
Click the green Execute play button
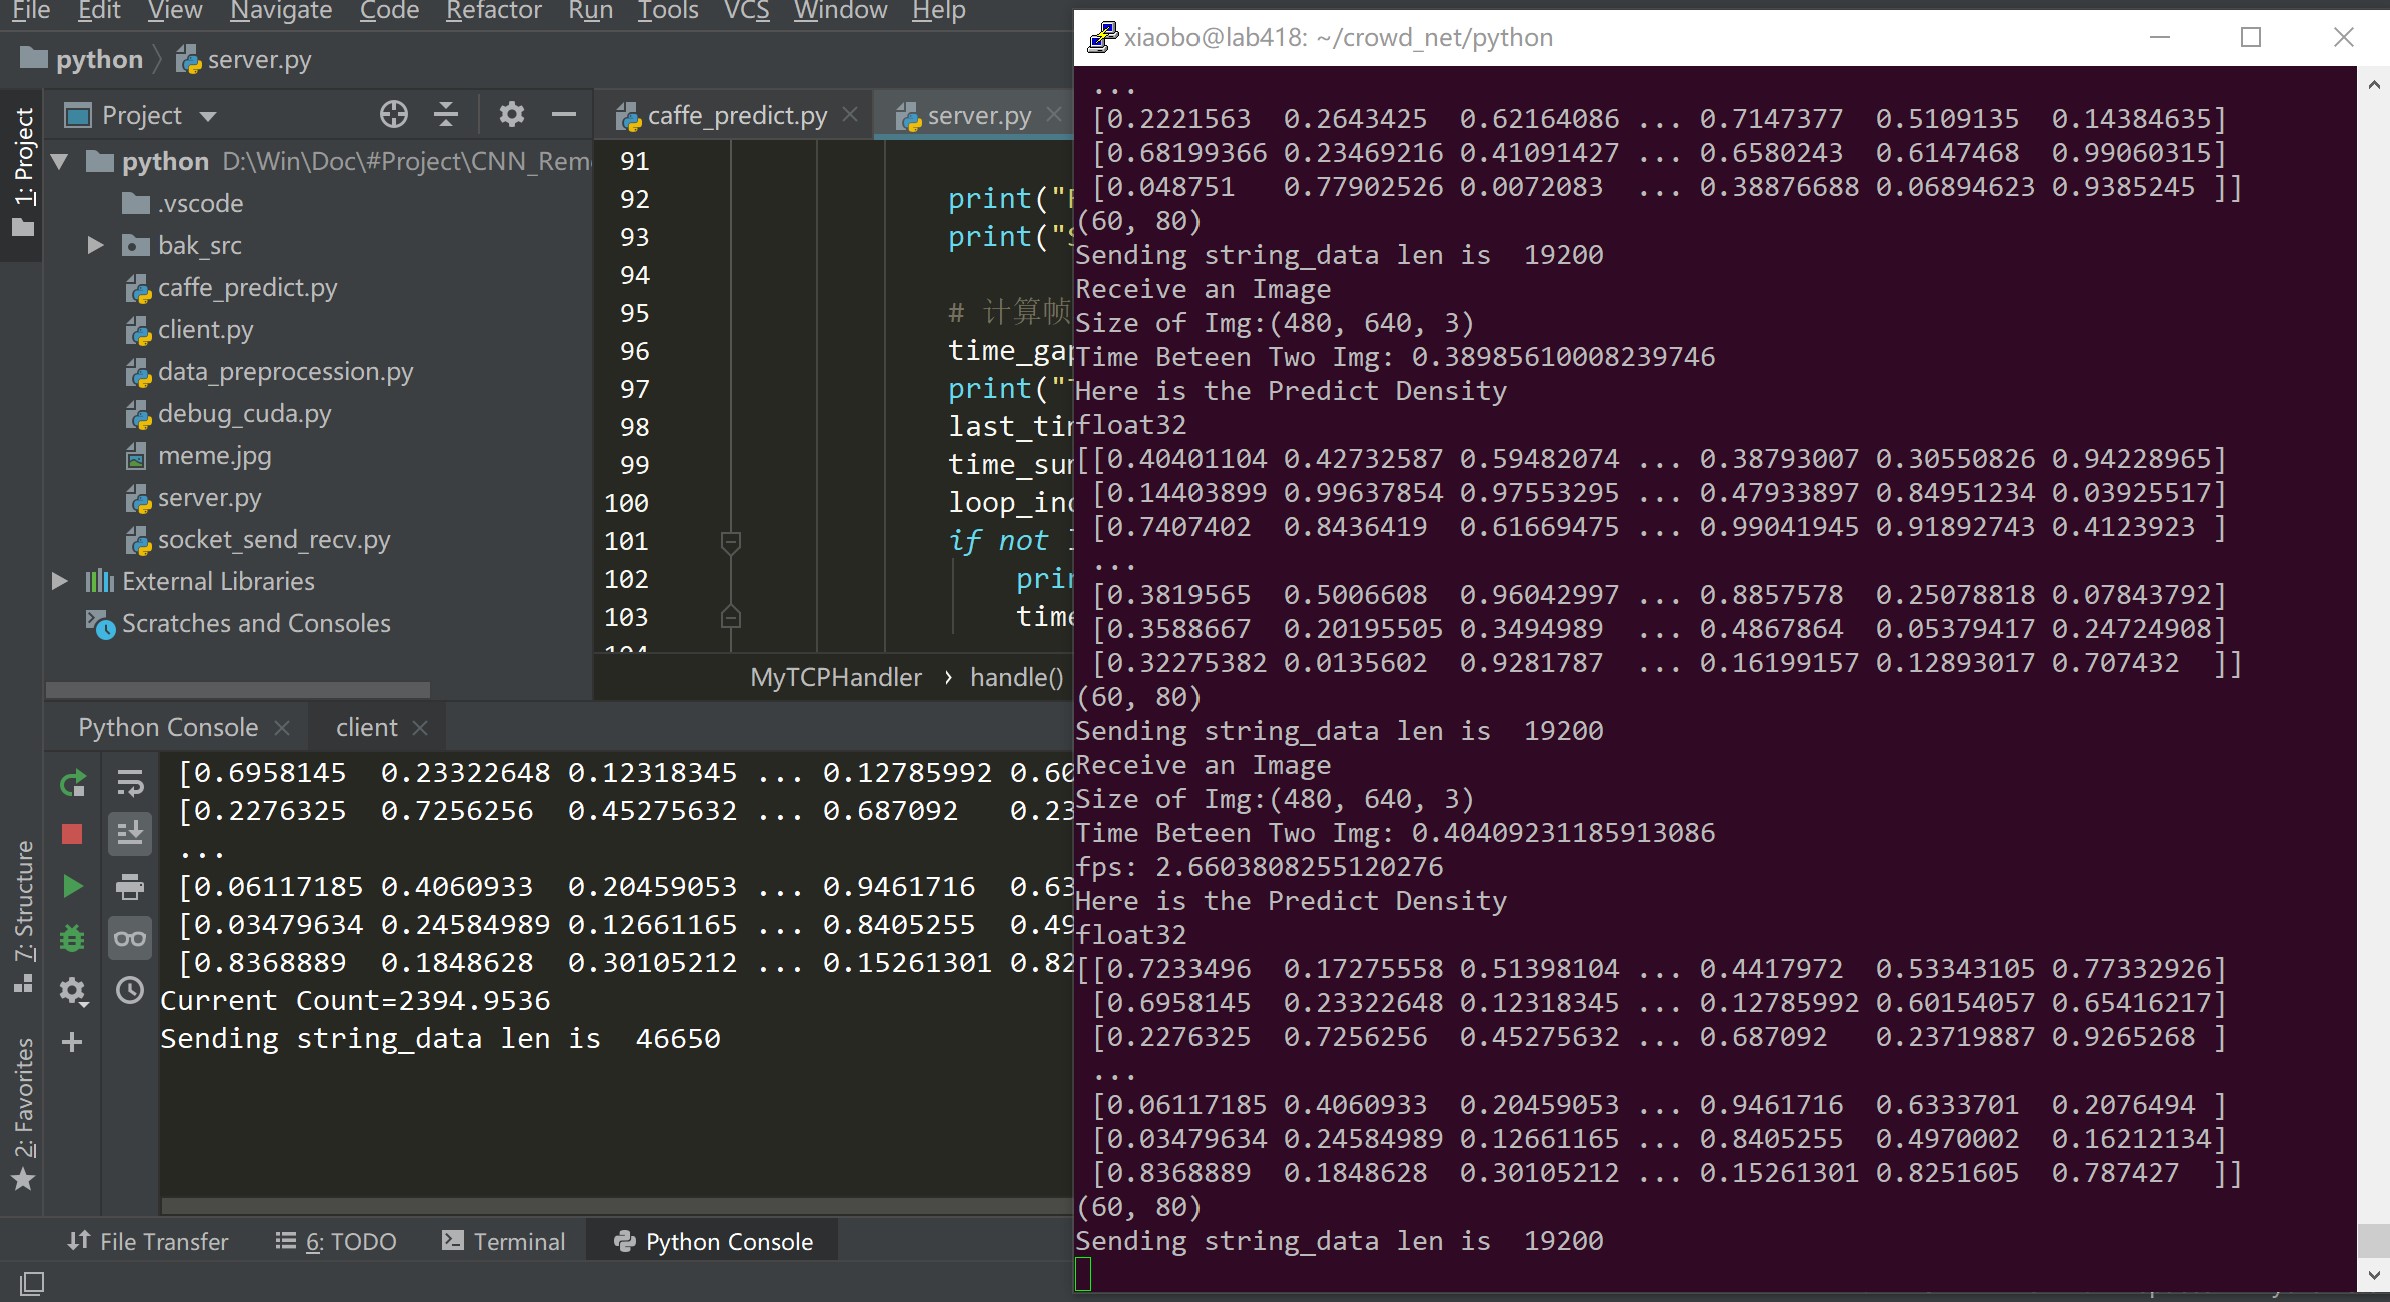pos(72,886)
